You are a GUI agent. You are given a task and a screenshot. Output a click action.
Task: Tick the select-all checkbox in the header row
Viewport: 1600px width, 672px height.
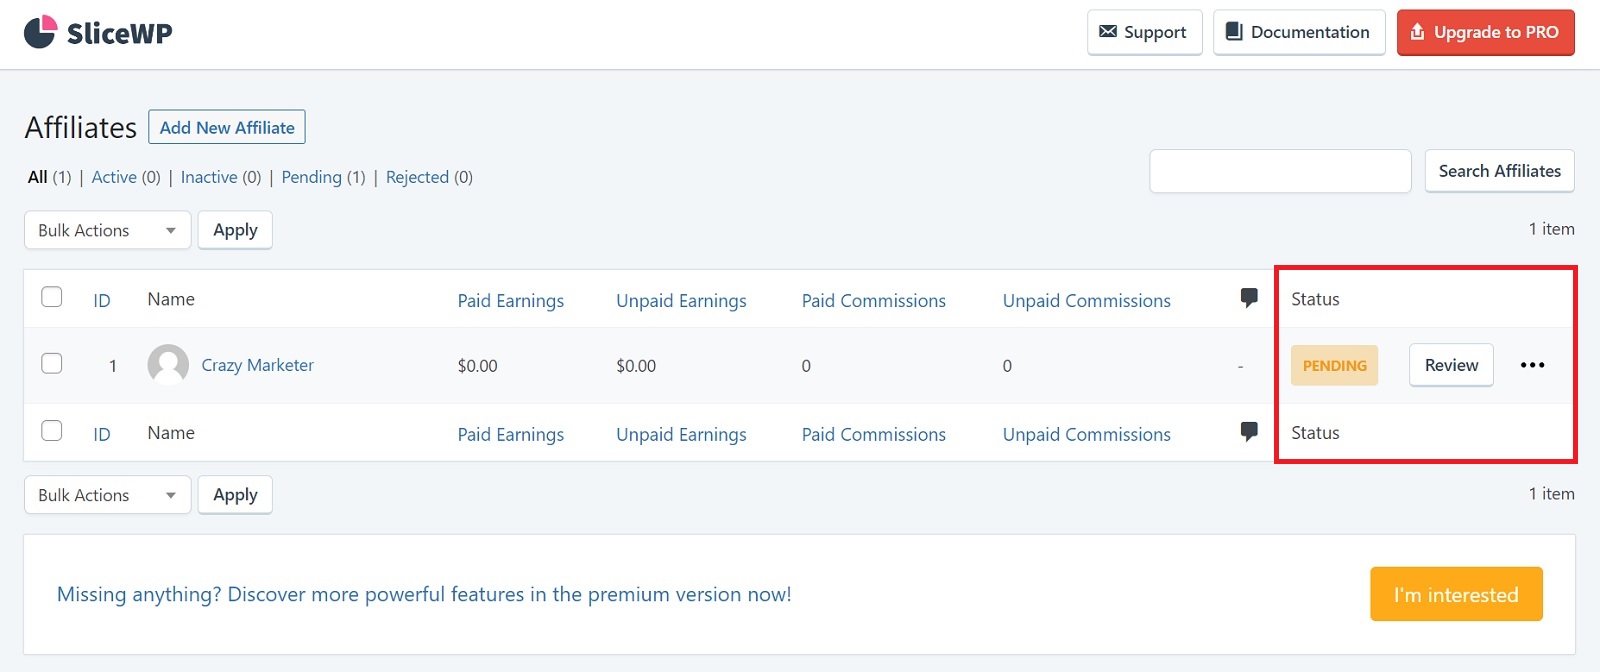[x=52, y=297]
